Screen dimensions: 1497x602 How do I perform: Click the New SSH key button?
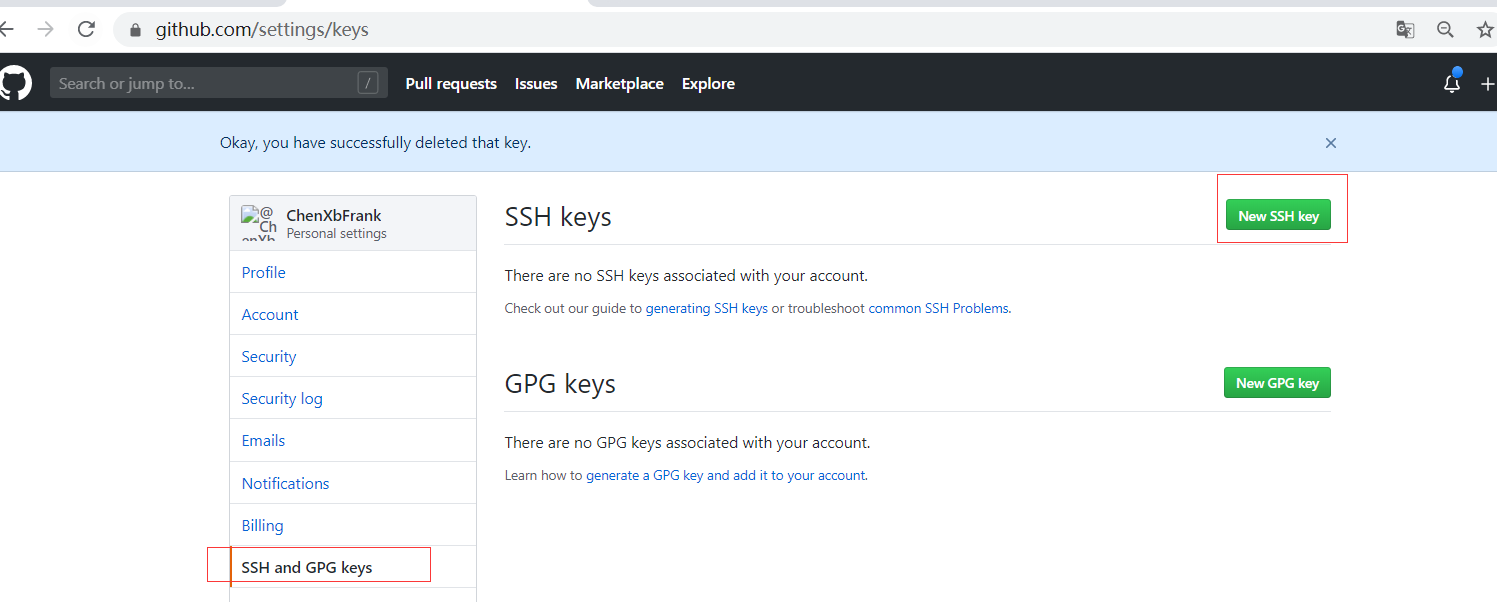pos(1278,215)
